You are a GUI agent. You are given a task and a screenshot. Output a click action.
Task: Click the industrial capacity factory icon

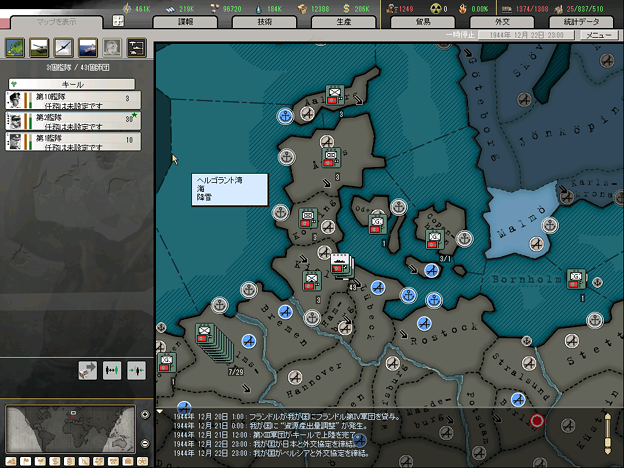pyautogui.click(x=559, y=8)
